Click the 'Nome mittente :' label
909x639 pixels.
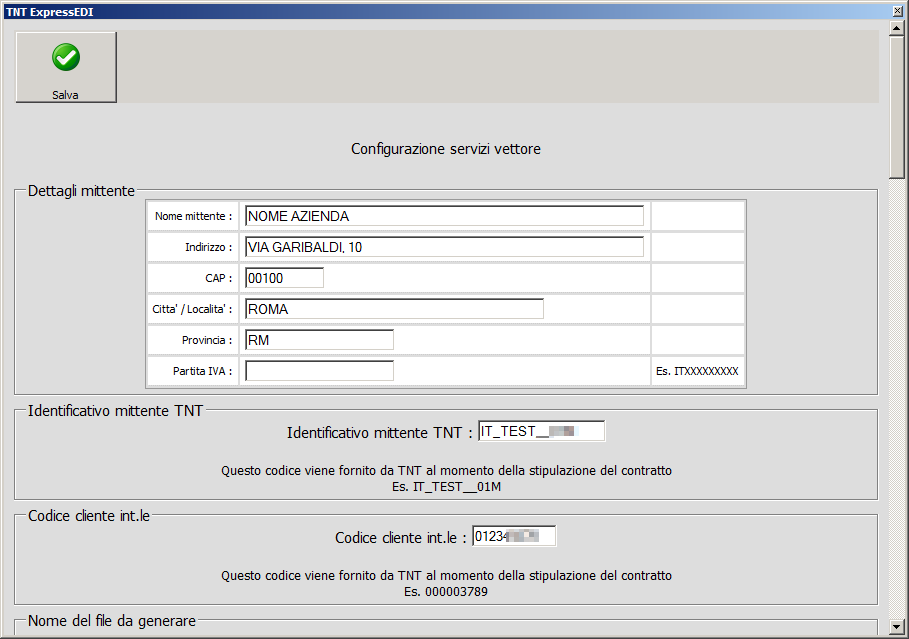pos(193,216)
